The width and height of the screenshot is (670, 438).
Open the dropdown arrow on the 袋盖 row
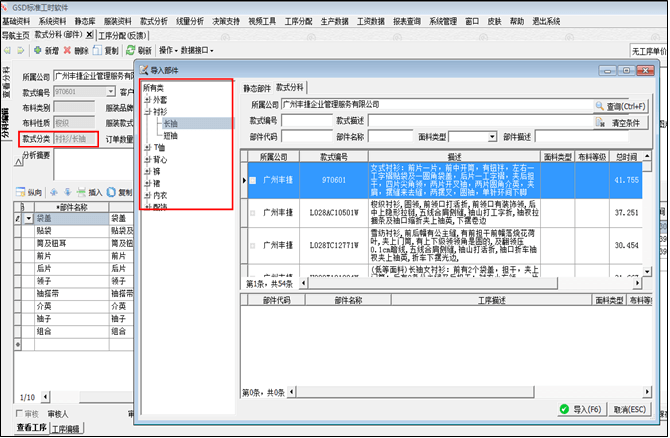(29, 219)
